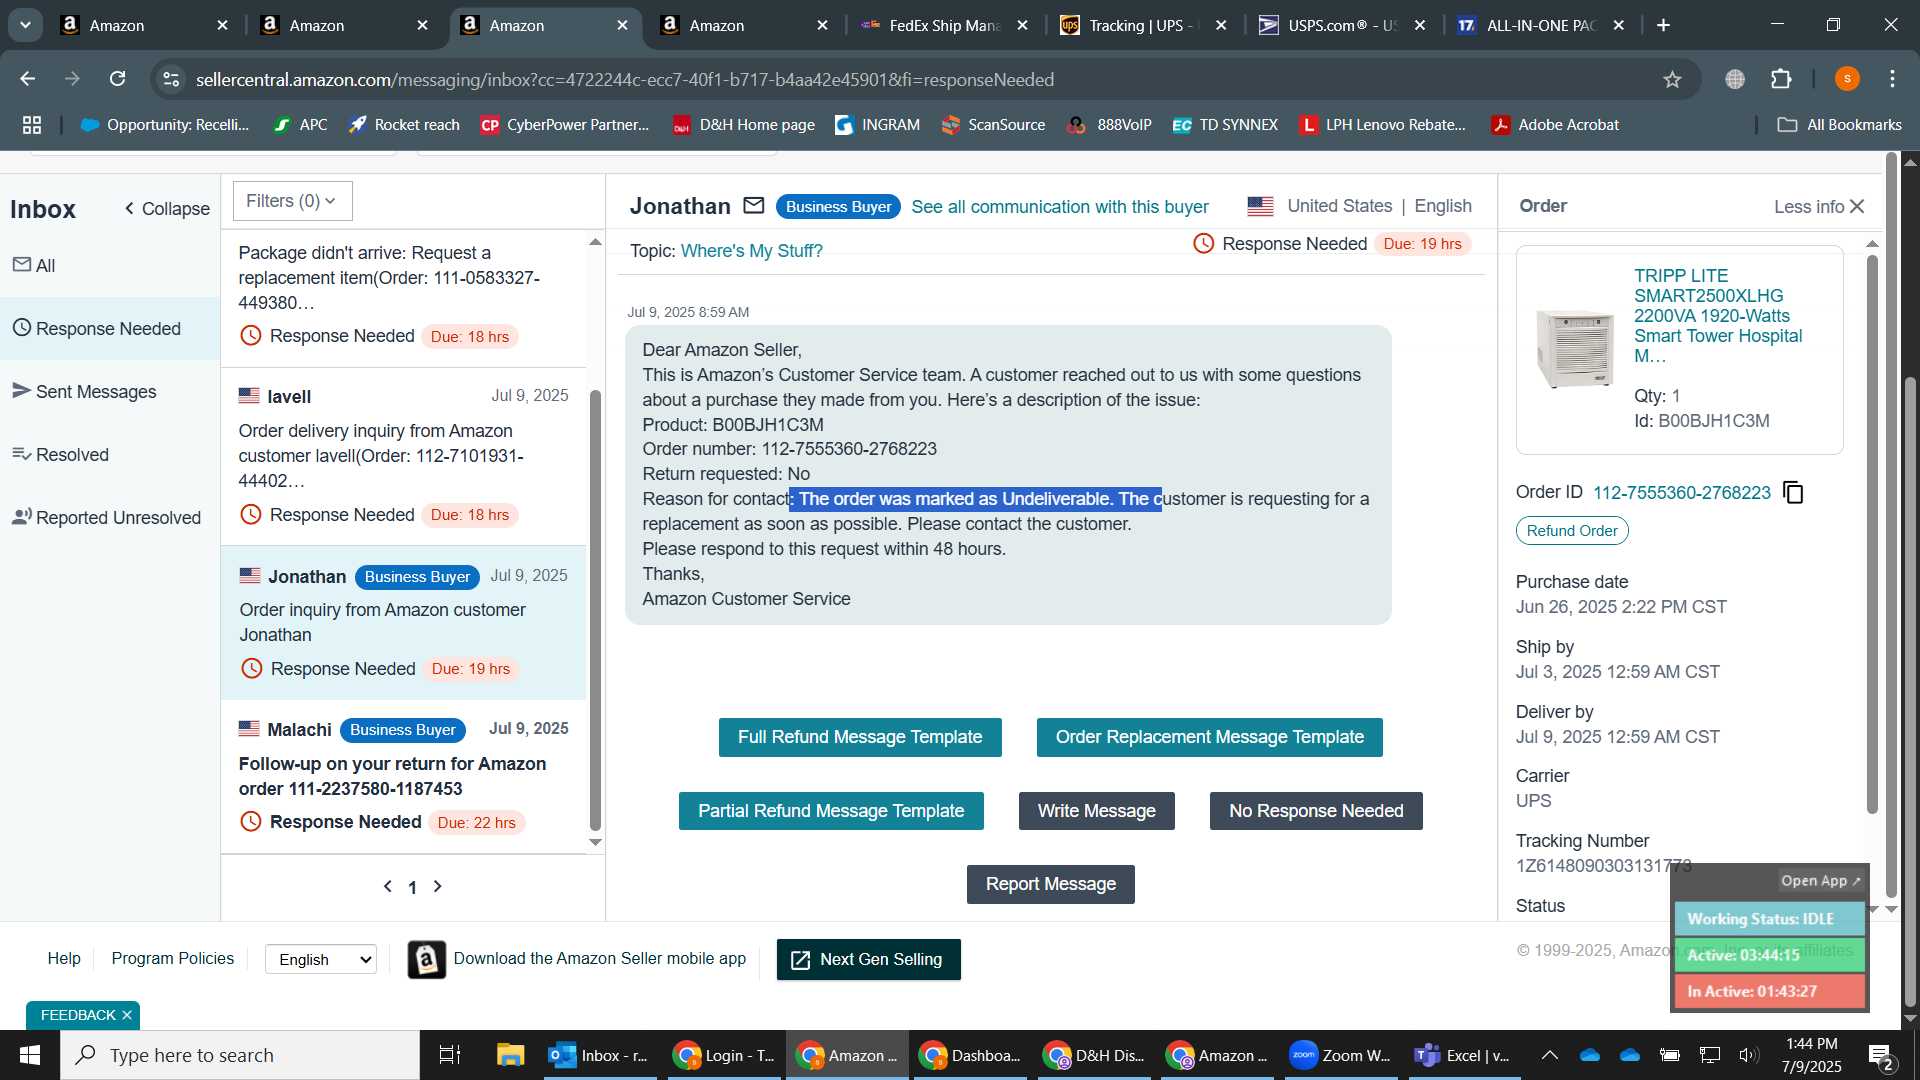Collapse the Inbox sidebar
Viewport: 1920px width, 1080px height.
[167, 208]
